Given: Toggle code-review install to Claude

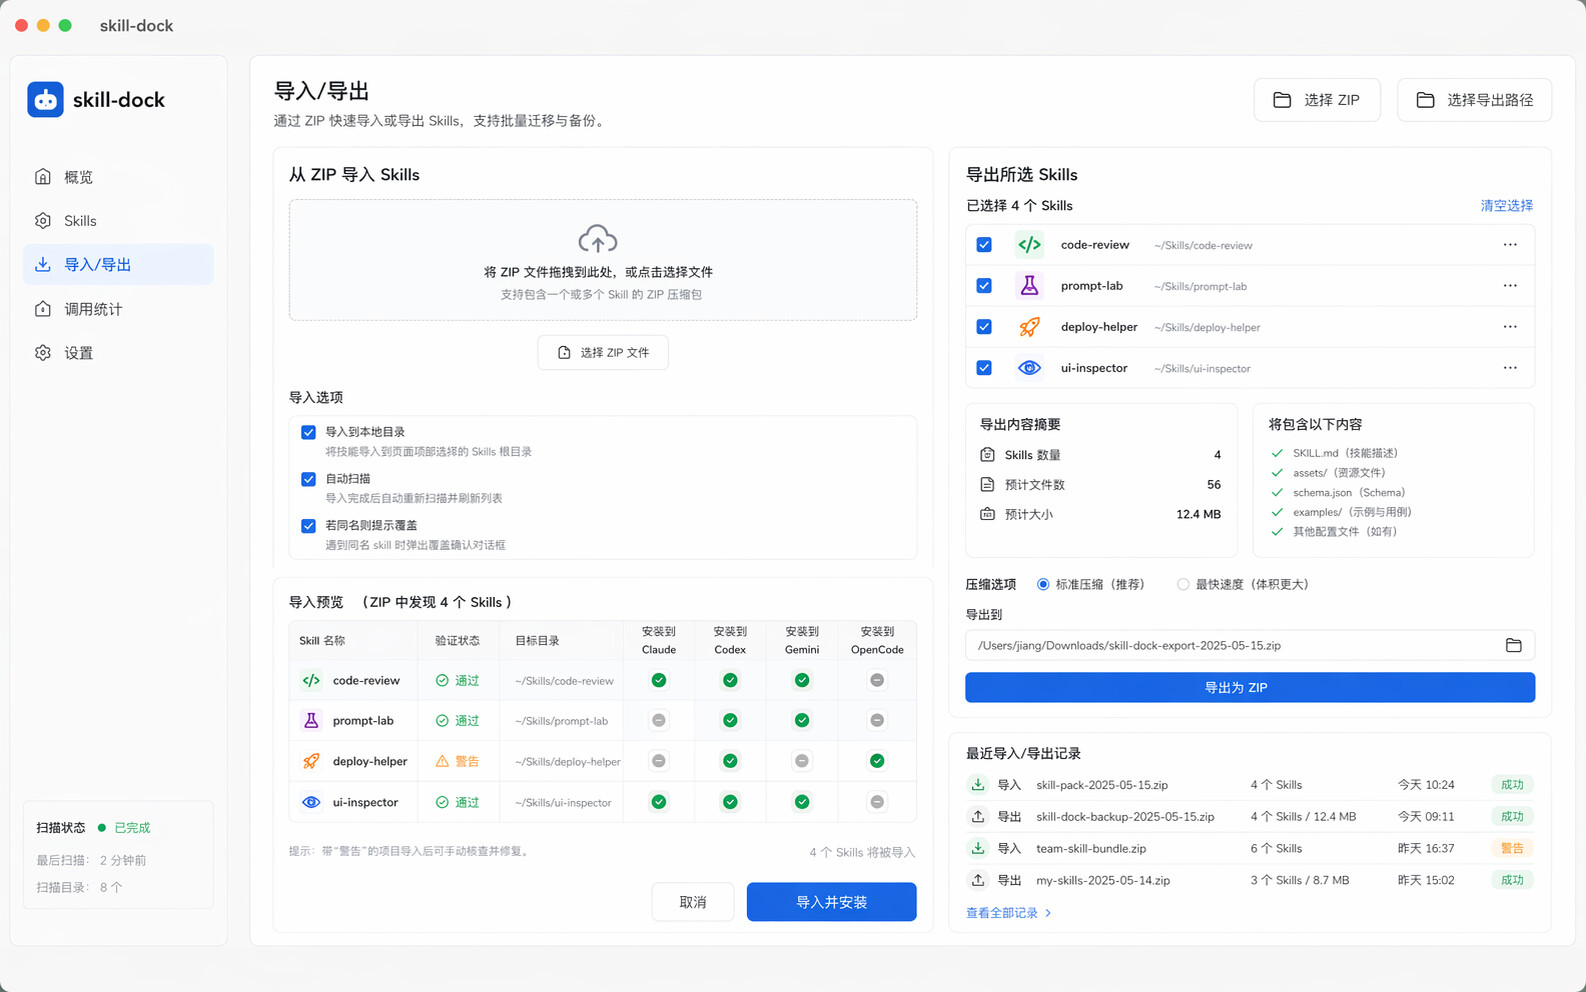Looking at the screenshot, I should pyautogui.click(x=658, y=680).
